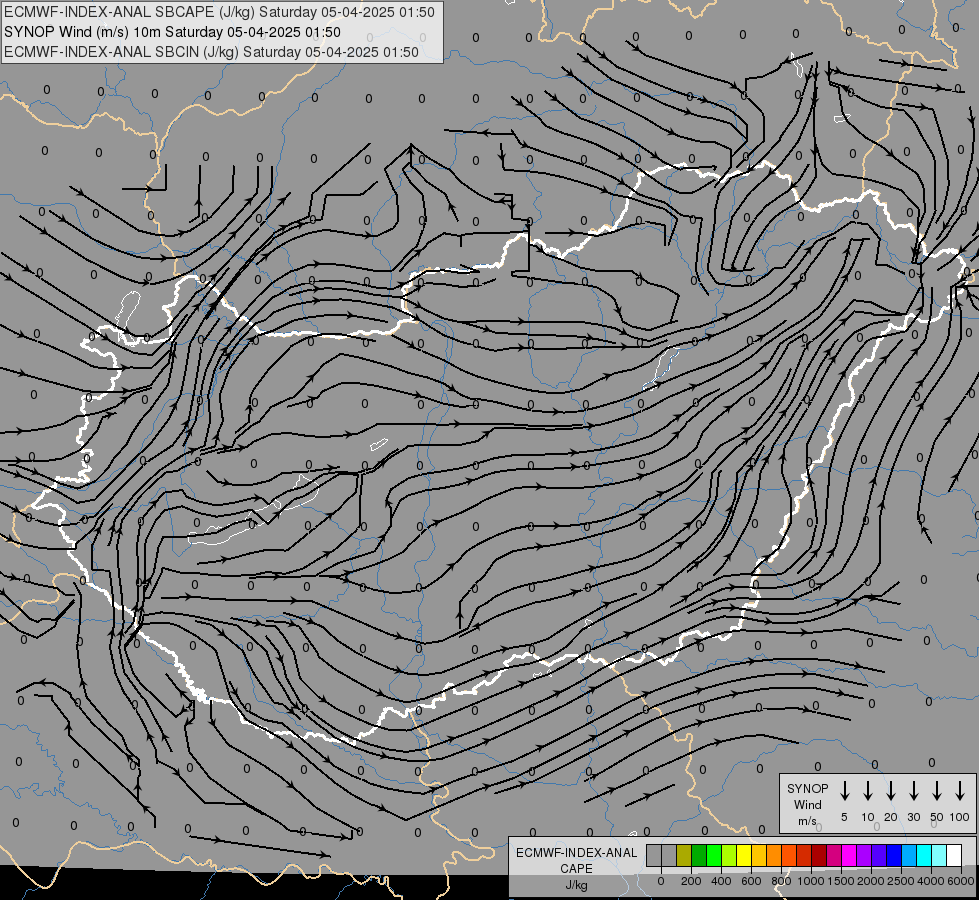Screen dimensions: 979x900
Task: Click the 30 m/s wind arrow in legend
Action: coord(913,791)
